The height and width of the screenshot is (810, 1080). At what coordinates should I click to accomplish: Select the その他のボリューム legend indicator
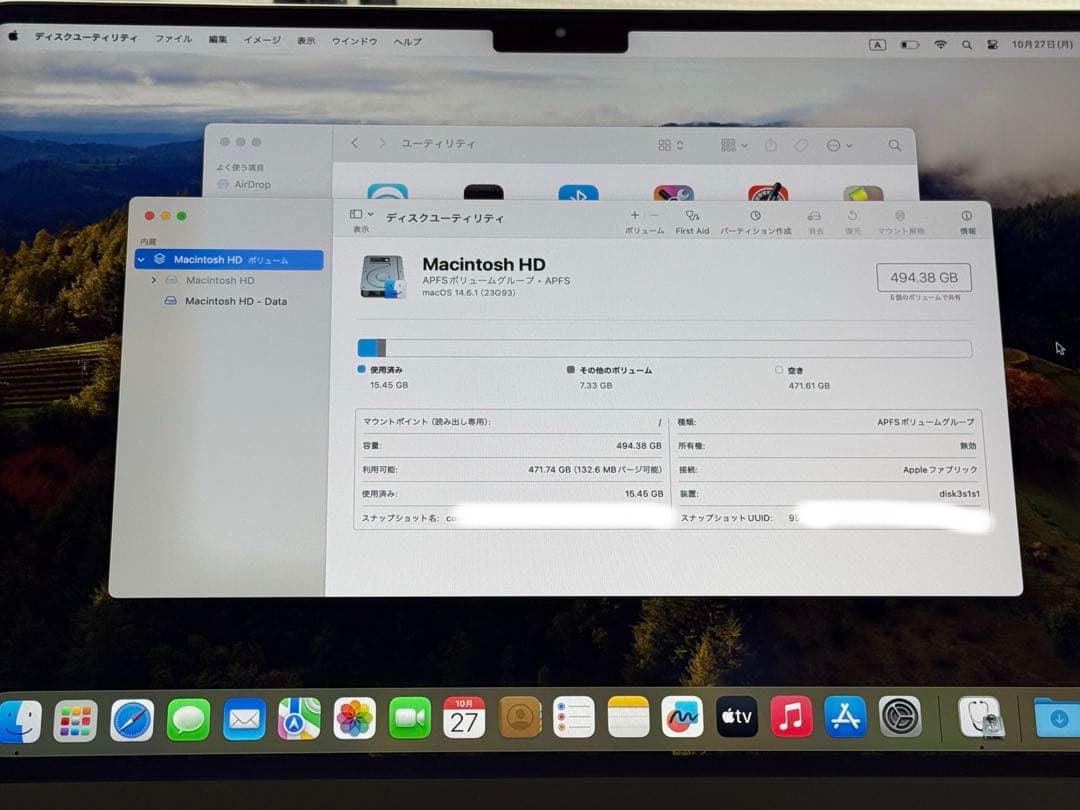coord(570,369)
